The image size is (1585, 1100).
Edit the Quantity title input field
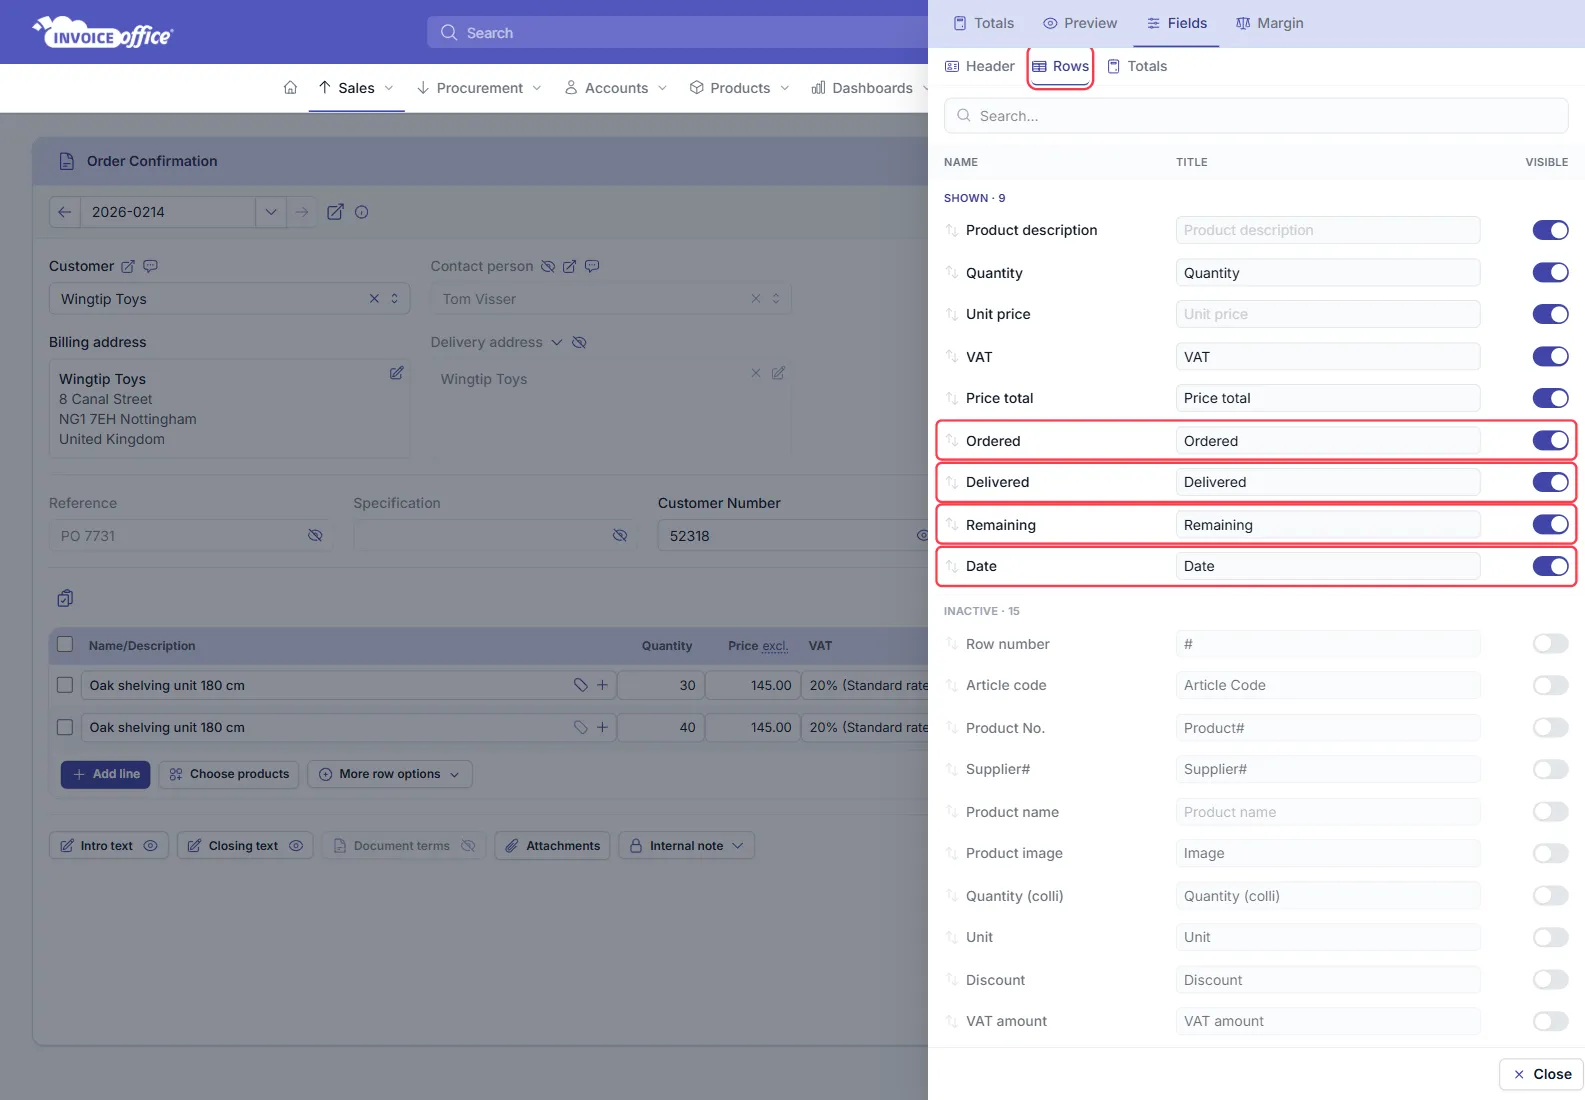pyautogui.click(x=1328, y=273)
